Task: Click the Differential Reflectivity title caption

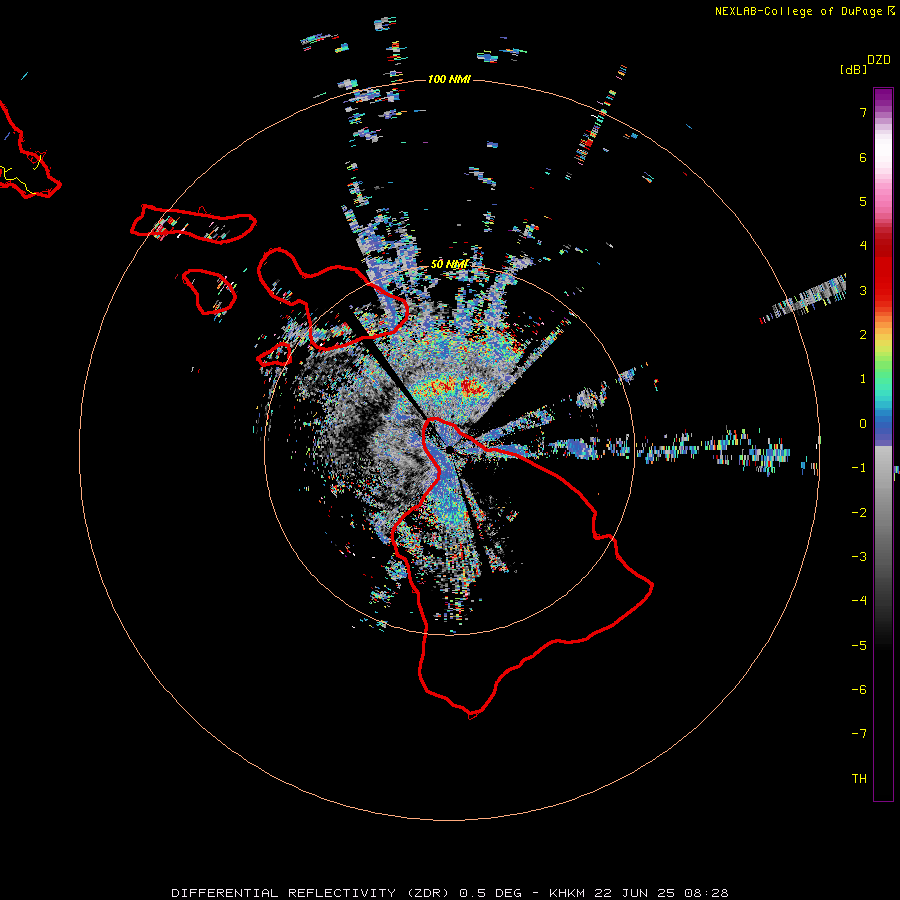Action: pos(449,893)
